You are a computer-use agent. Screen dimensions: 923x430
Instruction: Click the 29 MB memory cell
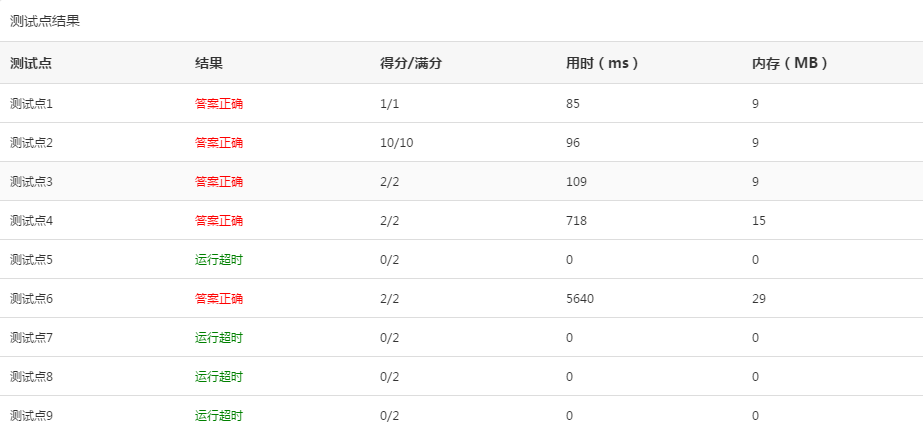pos(759,298)
